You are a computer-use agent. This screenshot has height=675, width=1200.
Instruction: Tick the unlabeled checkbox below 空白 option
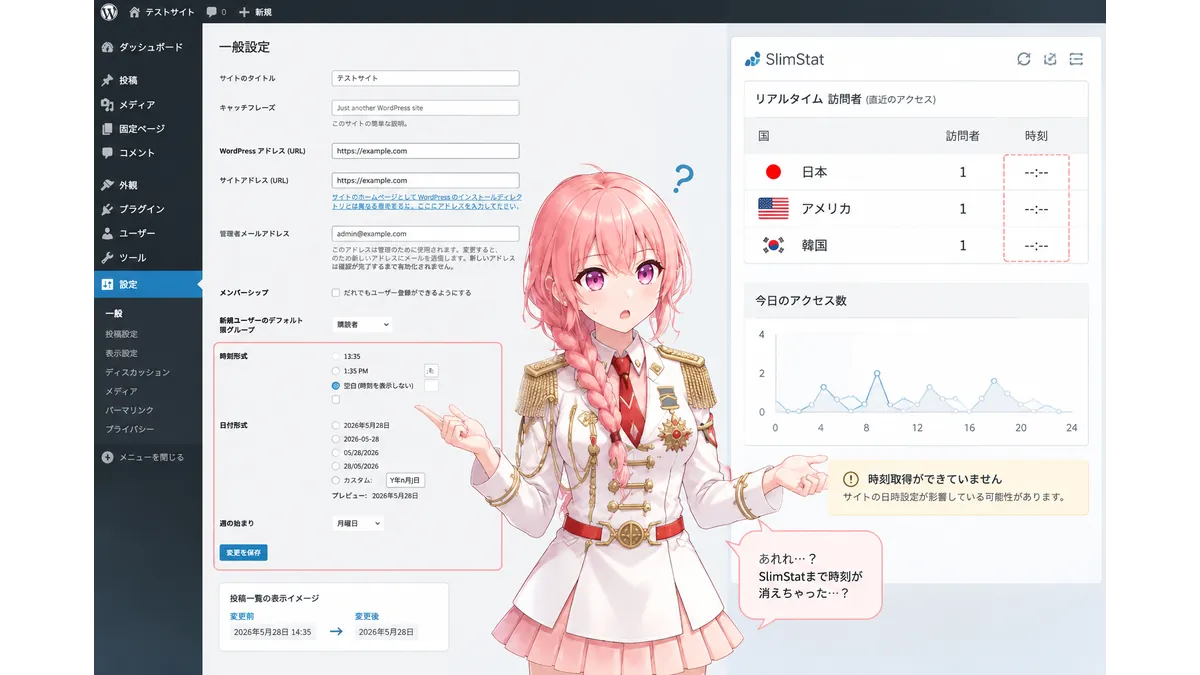[x=336, y=400]
